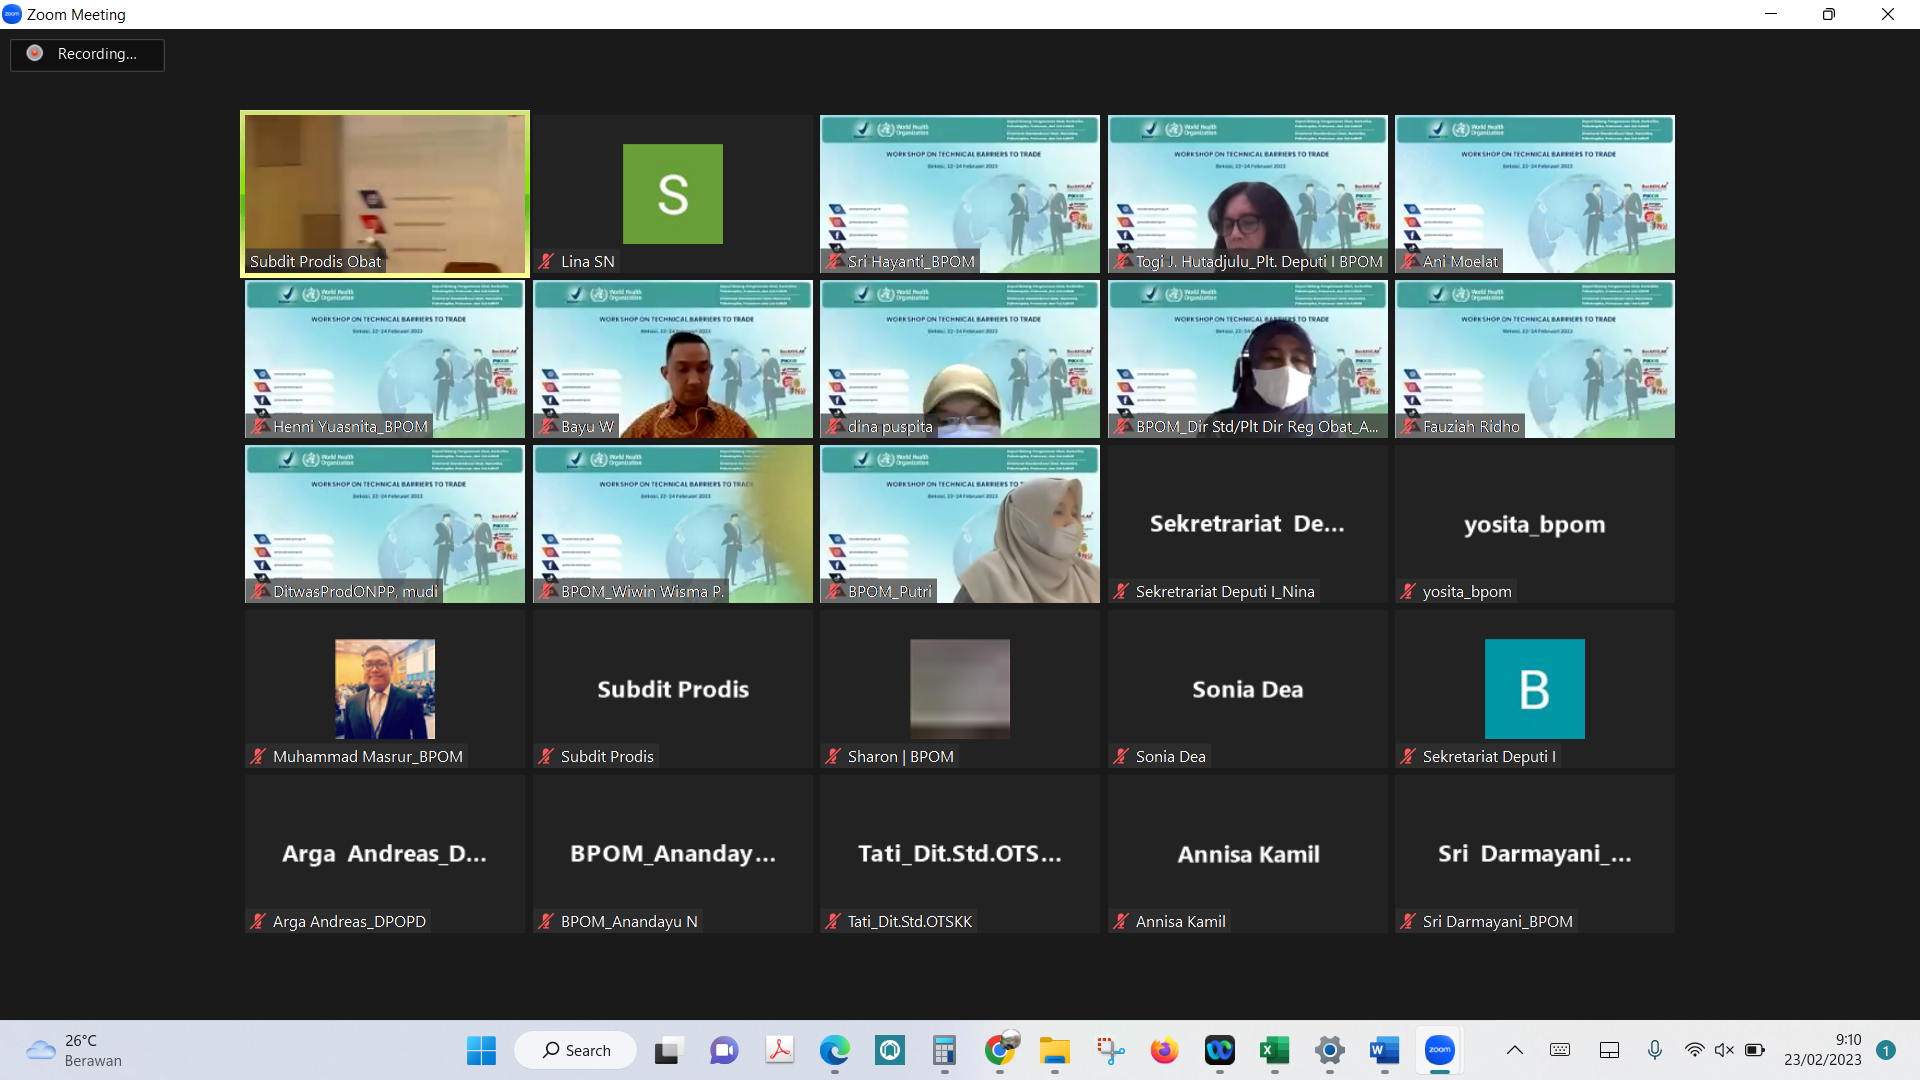Screen dimensions: 1920x1080
Task: Click the Recording indicator button
Action: coord(87,54)
